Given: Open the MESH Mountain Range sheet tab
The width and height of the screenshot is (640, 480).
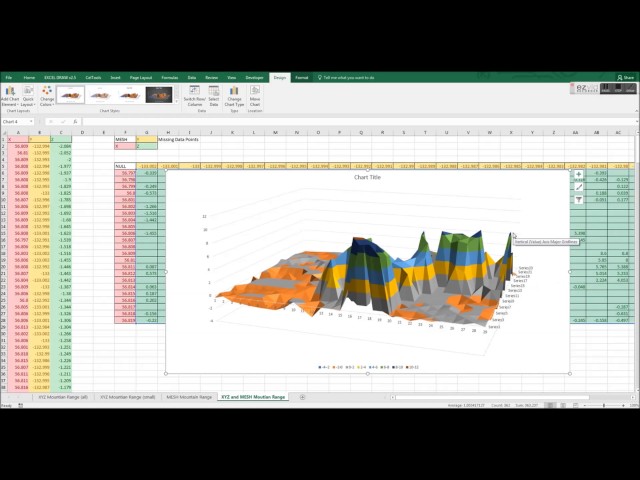Looking at the screenshot, I should pyautogui.click(x=189, y=397).
